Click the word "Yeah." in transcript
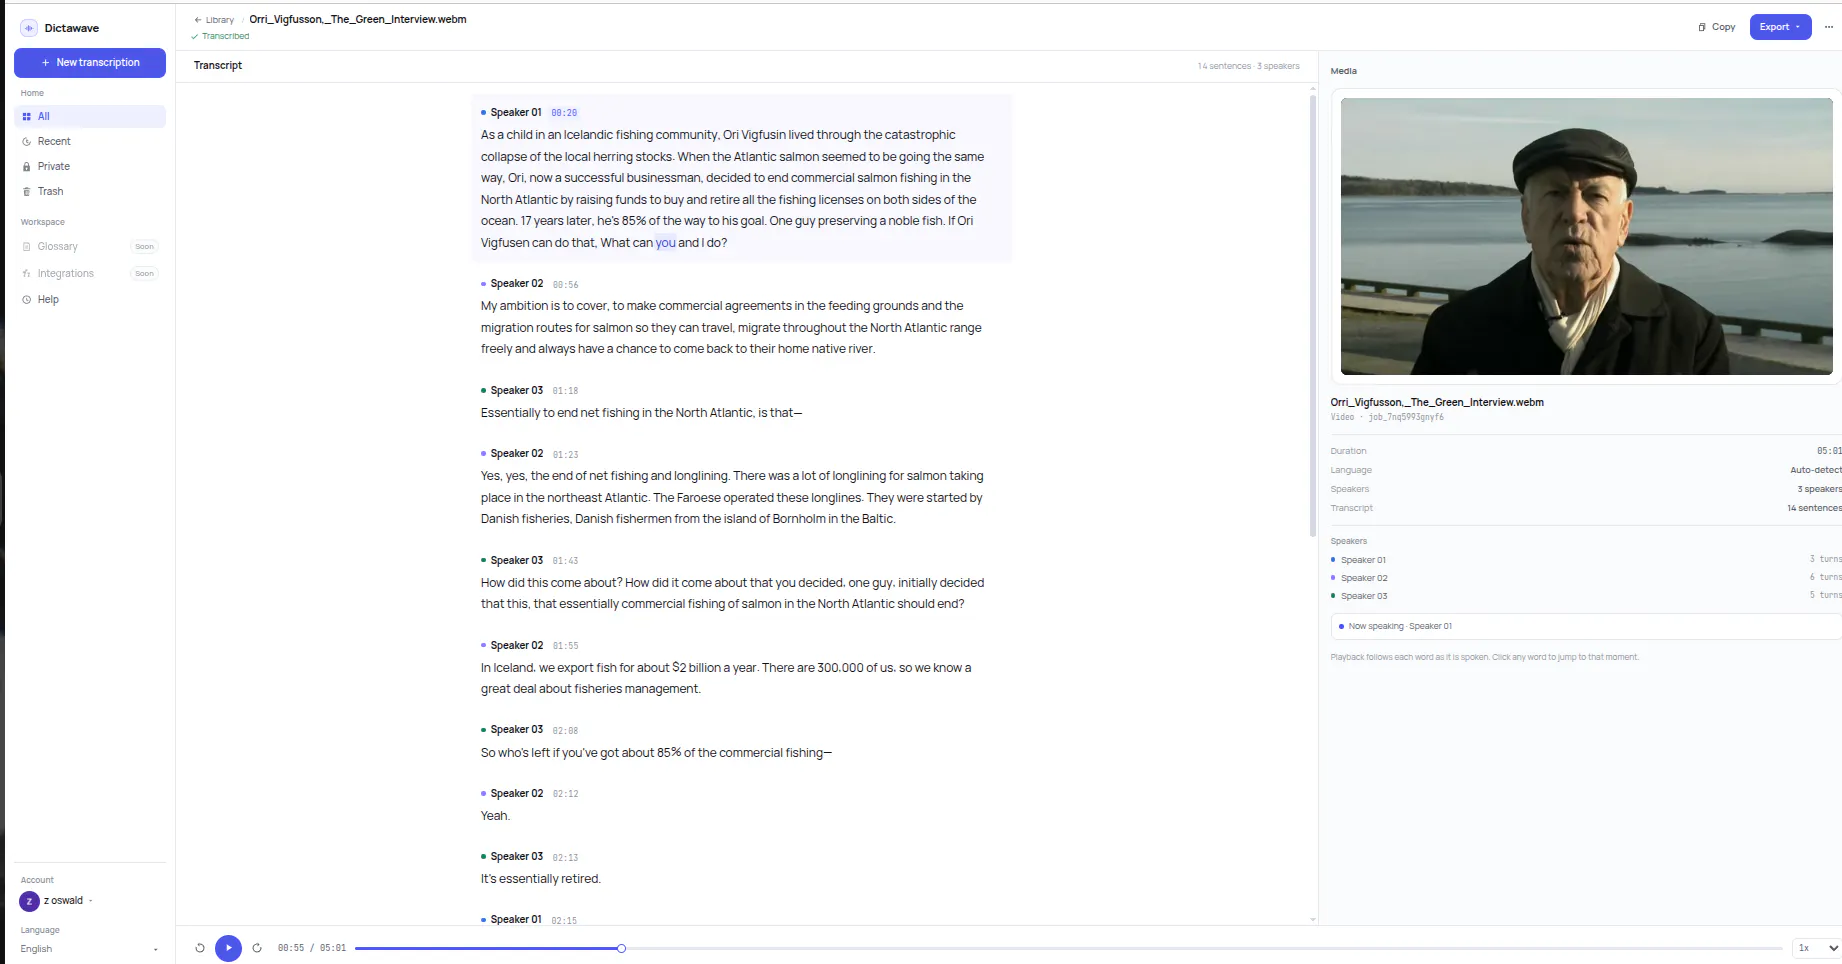1842x964 pixels. [x=495, y=816]
